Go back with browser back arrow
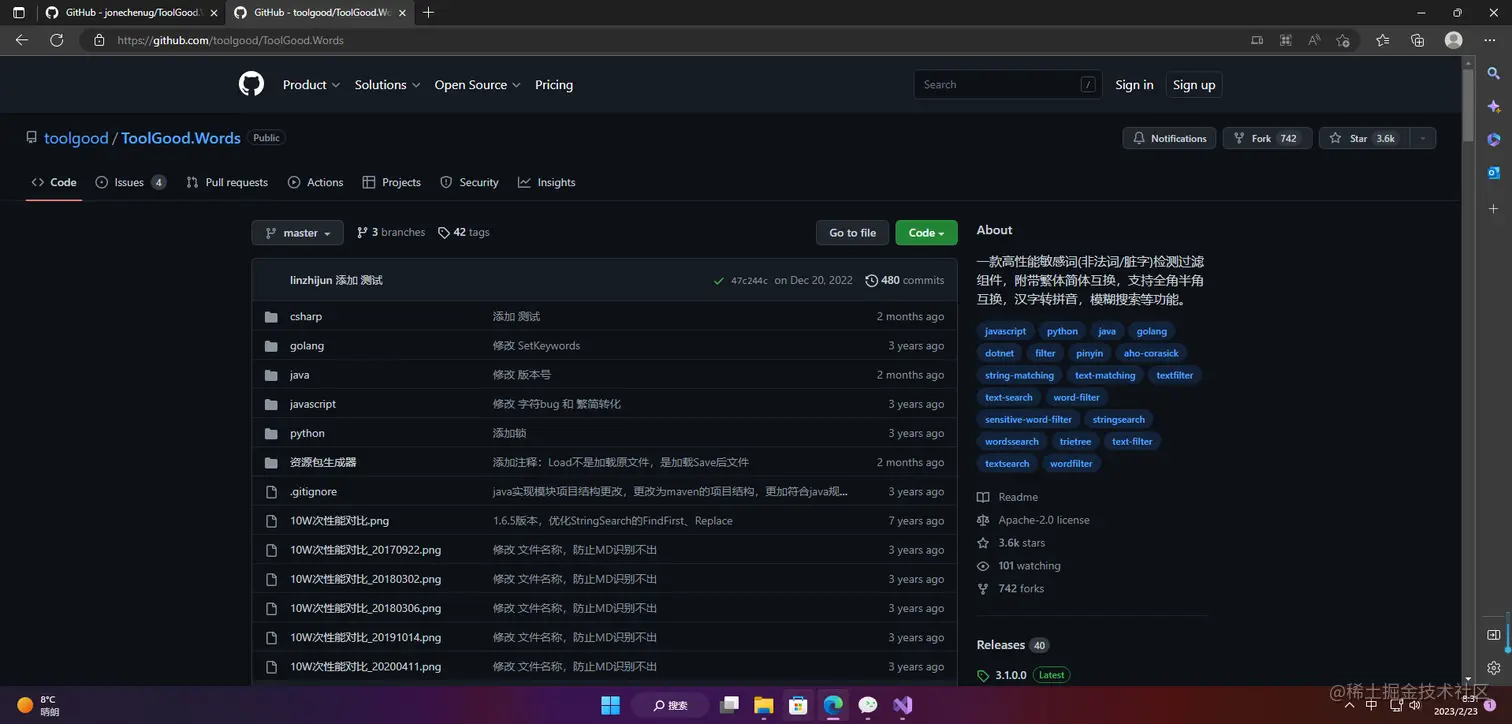This screenshot has width=1512, height=724. pos(22,40)
